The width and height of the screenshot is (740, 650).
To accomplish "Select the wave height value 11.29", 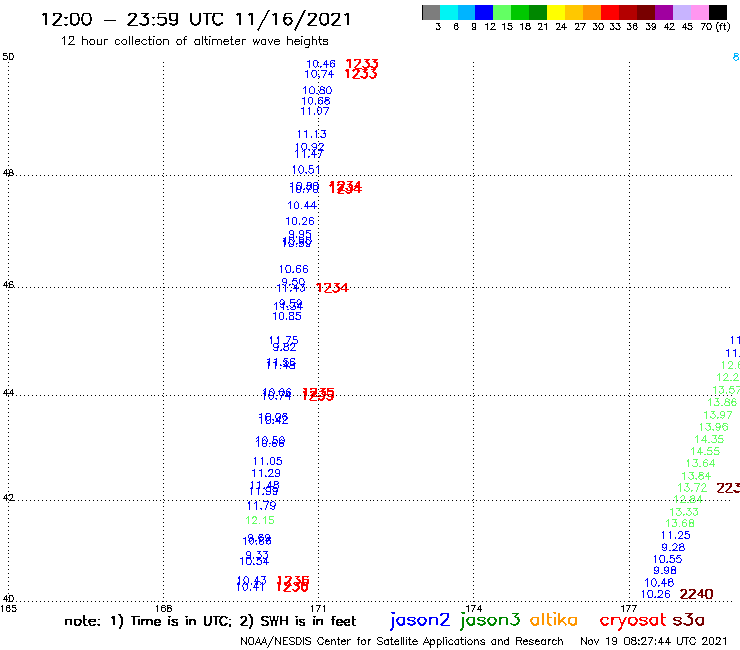I will pos(266,473).
